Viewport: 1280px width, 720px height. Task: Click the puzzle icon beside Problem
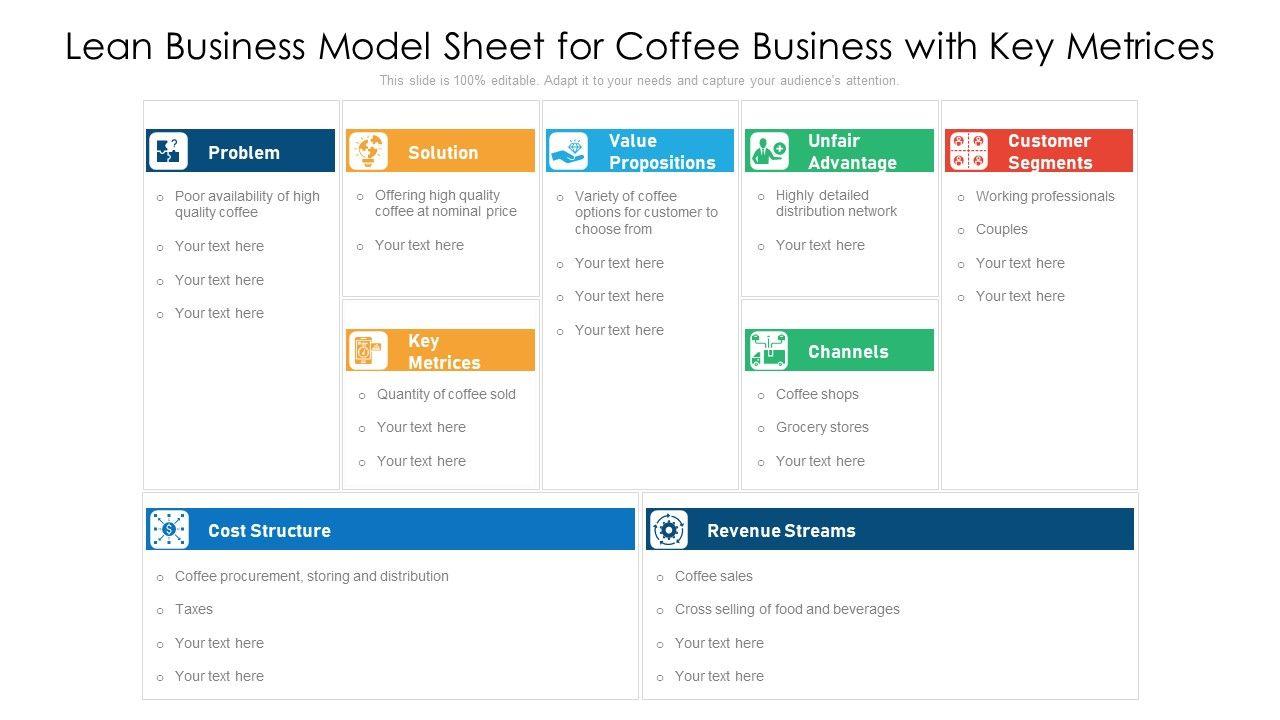pos(168,151)
